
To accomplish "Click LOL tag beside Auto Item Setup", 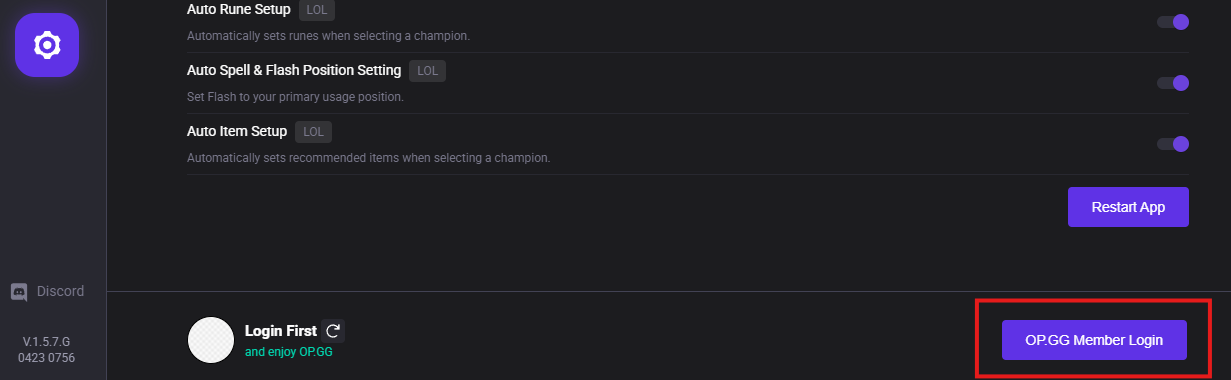I will click(313, 132).
